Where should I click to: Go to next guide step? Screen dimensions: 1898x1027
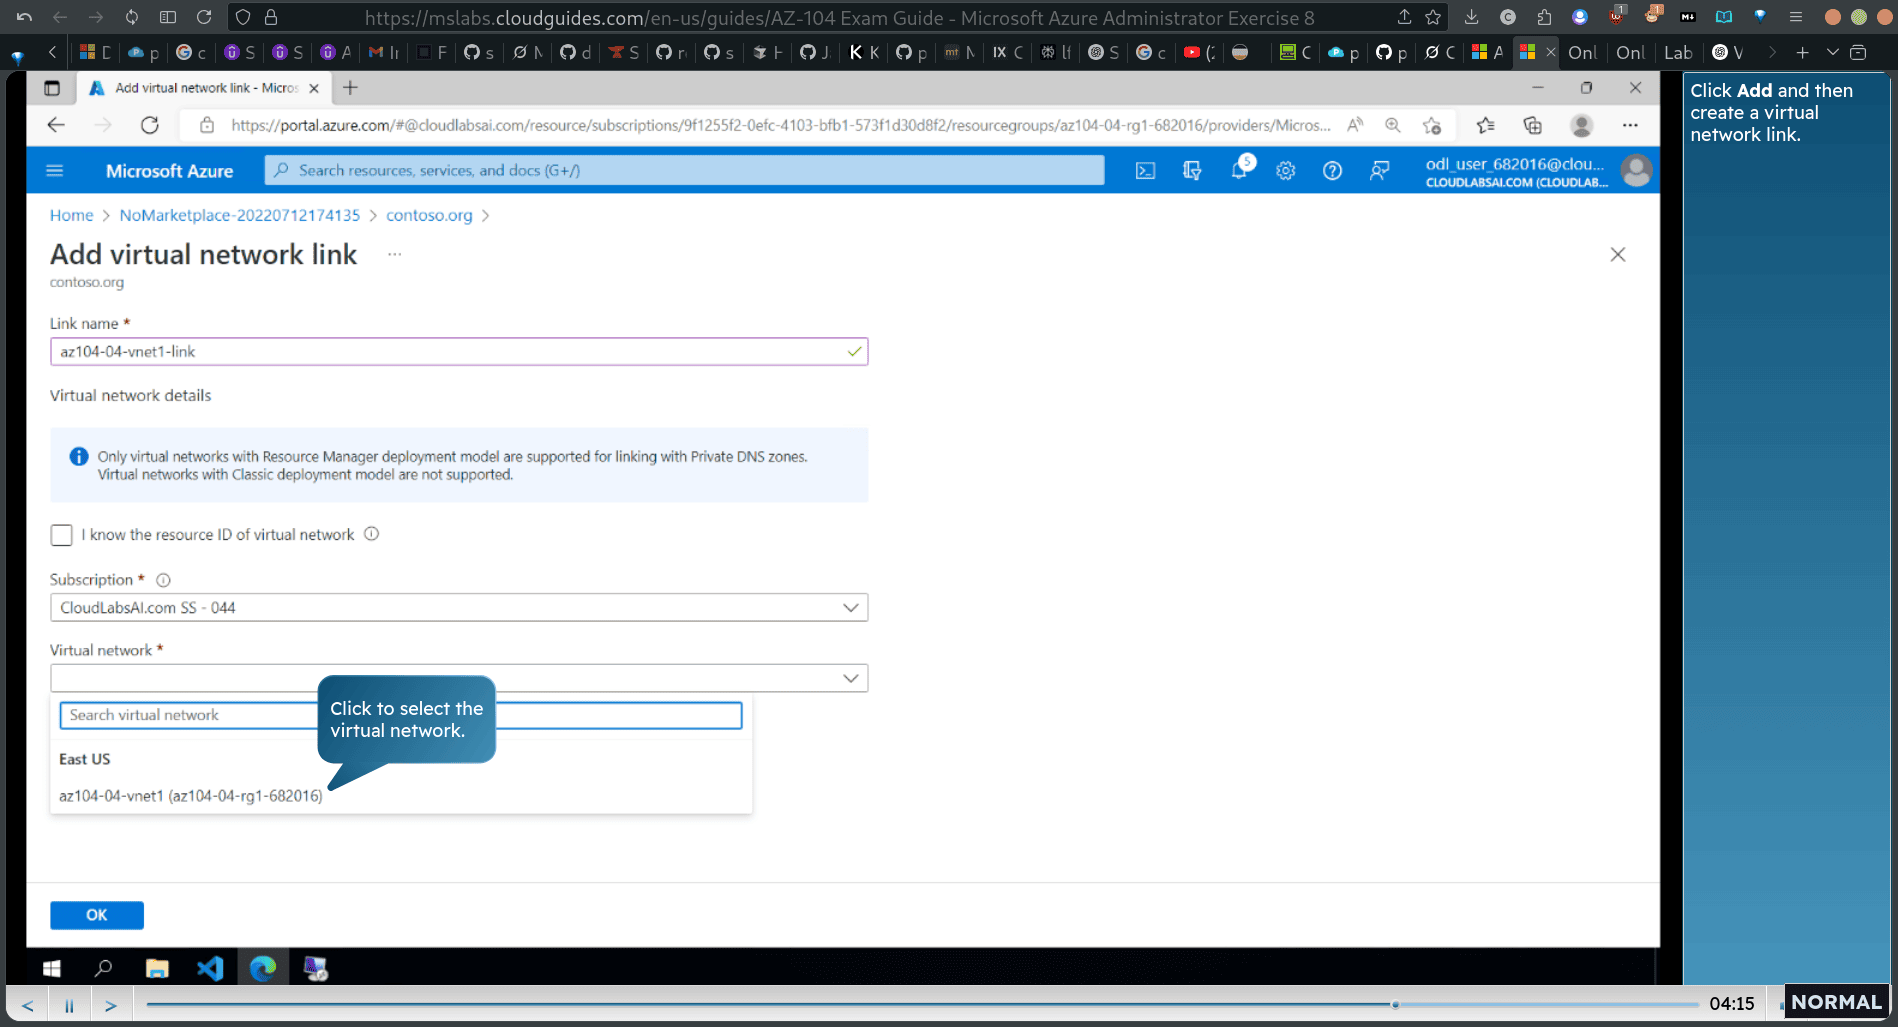(111, 1005)
